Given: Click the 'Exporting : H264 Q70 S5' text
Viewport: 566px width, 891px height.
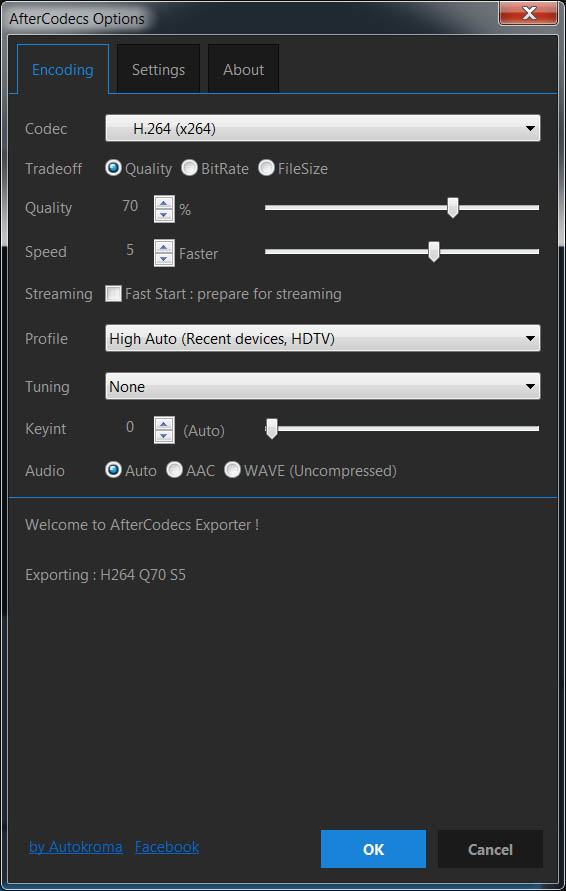Looking at the screenshot, I should [x=105, y=575].
